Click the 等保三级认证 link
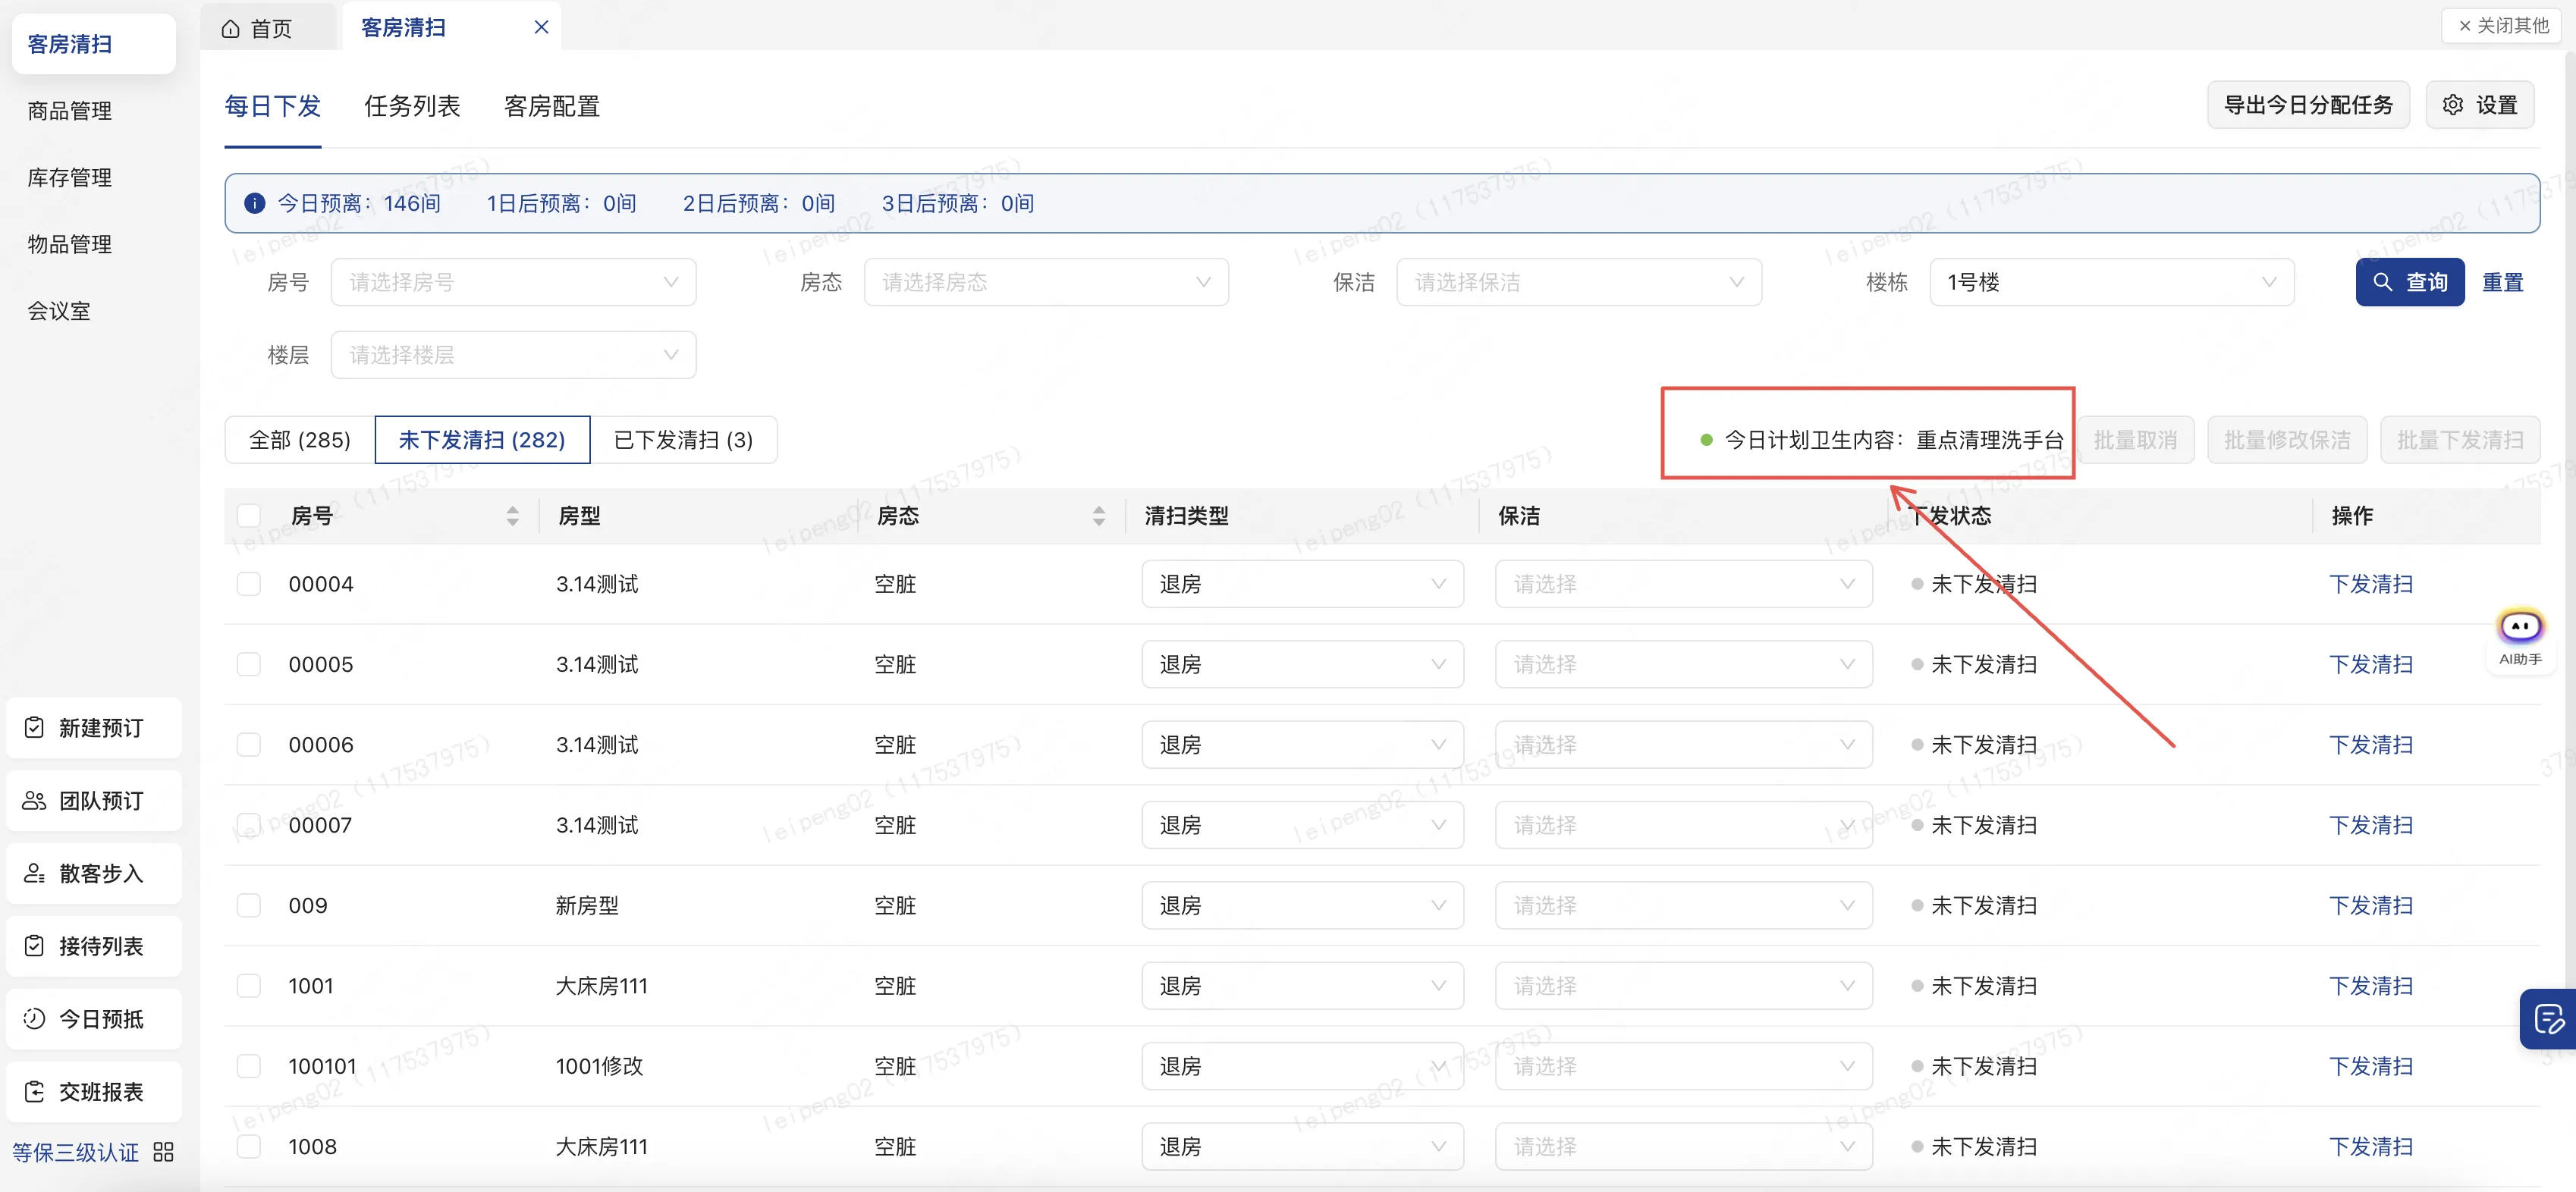 point(75,1152)
